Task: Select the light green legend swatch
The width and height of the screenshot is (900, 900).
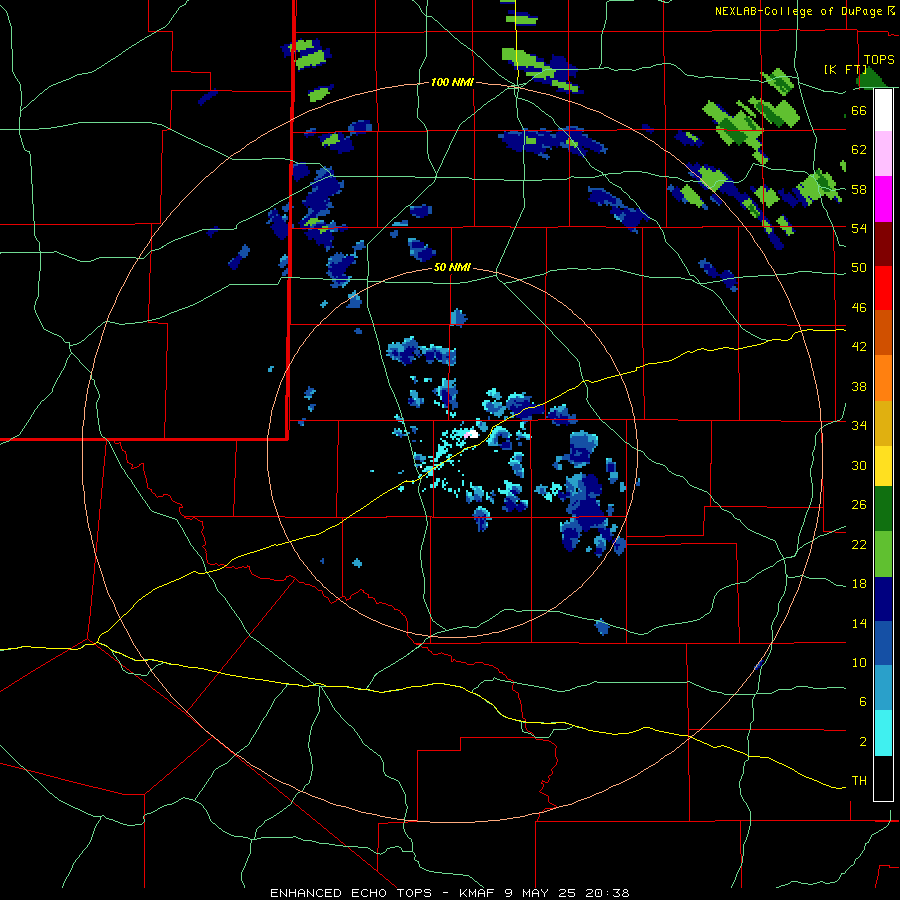Action: point(883,554)
